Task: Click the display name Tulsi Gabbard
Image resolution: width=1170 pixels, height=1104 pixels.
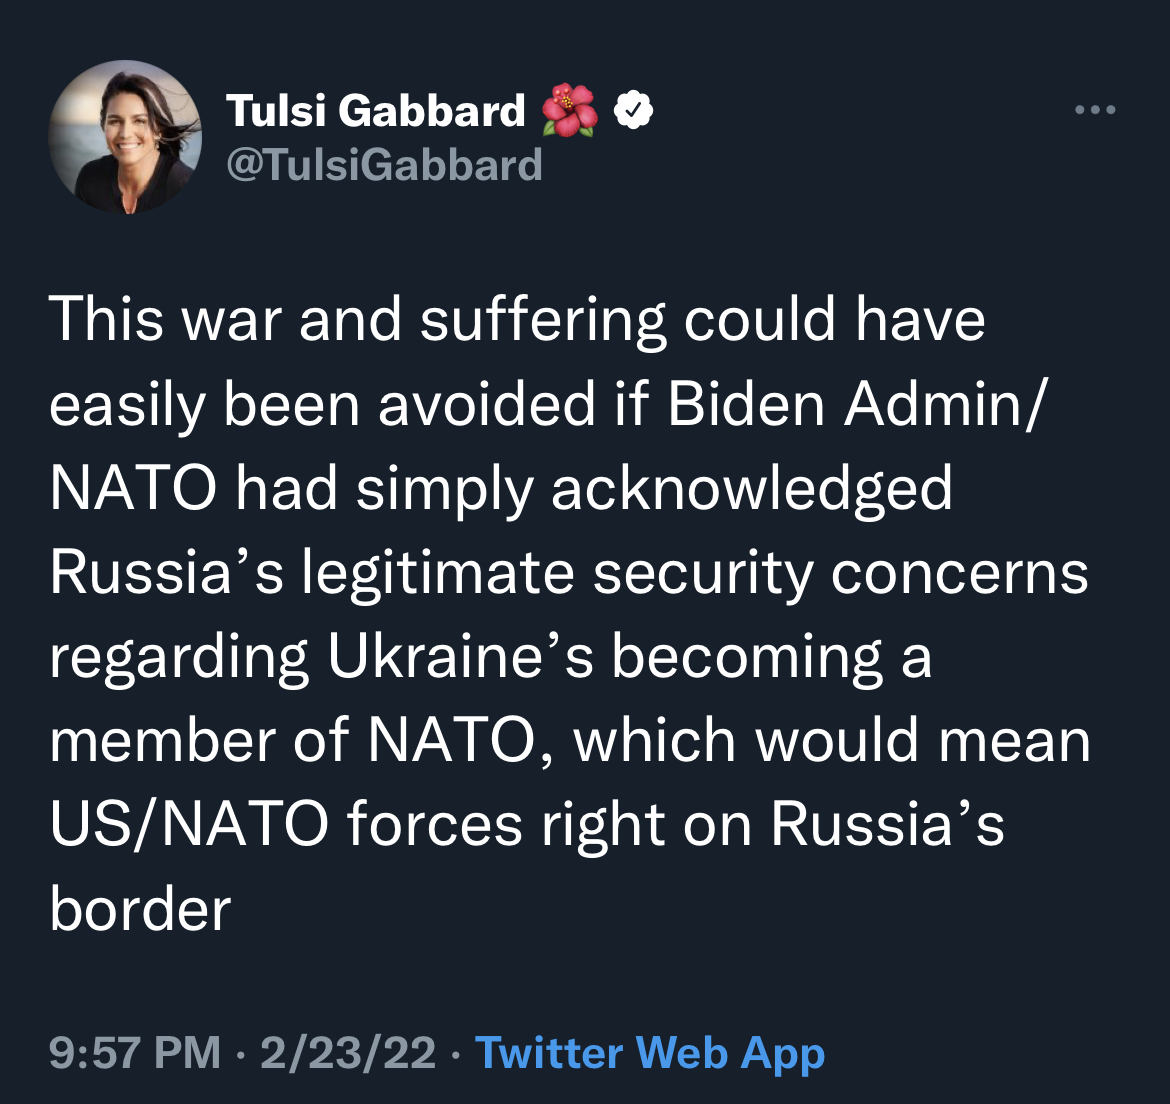Action: [x=375, y=110]
